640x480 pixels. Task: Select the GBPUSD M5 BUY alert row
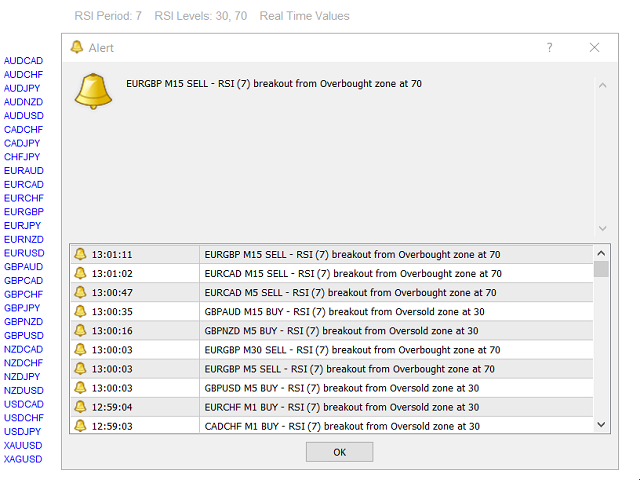pos(340,387)
